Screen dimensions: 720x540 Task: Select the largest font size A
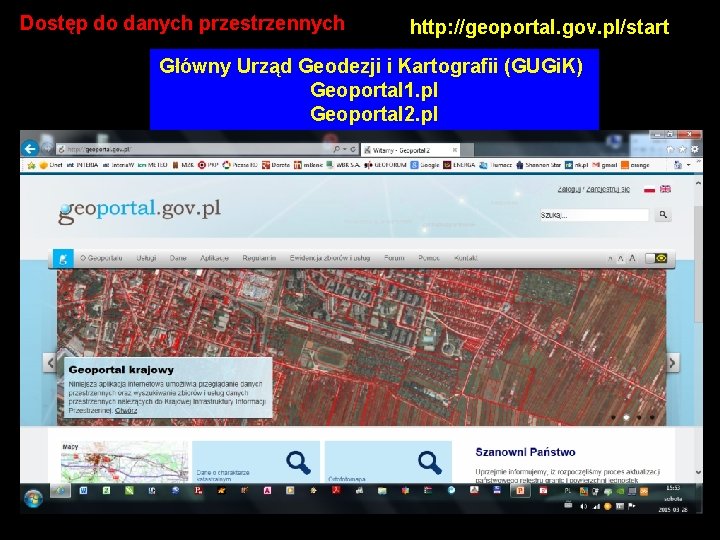632,259
